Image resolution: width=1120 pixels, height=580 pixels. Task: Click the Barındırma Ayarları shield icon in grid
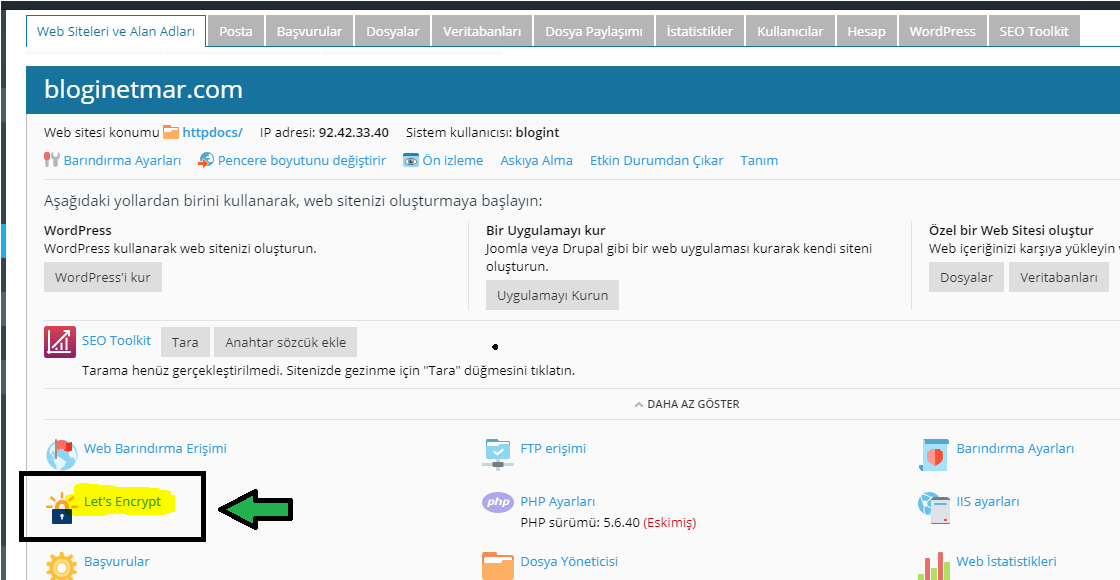[934, 454]
